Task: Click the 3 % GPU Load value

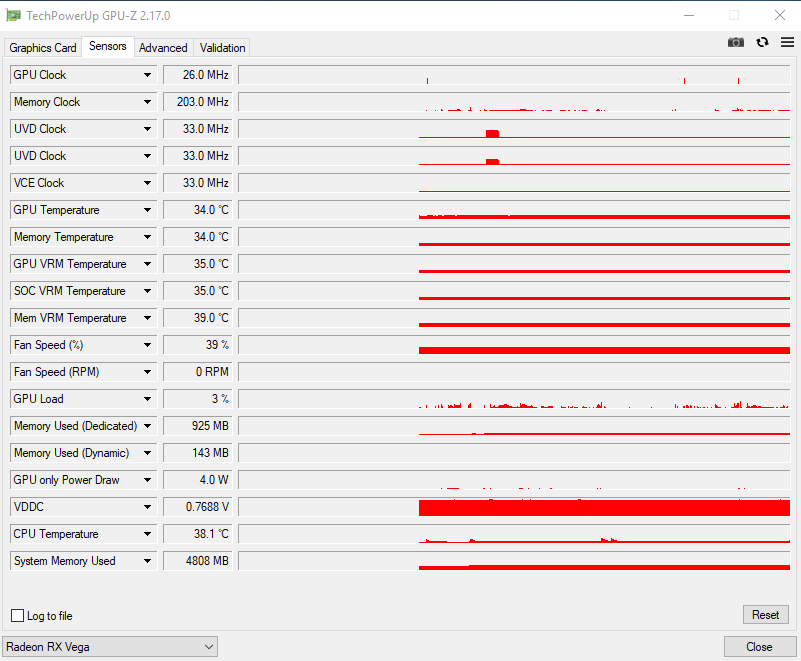Action: coord(198,399)
